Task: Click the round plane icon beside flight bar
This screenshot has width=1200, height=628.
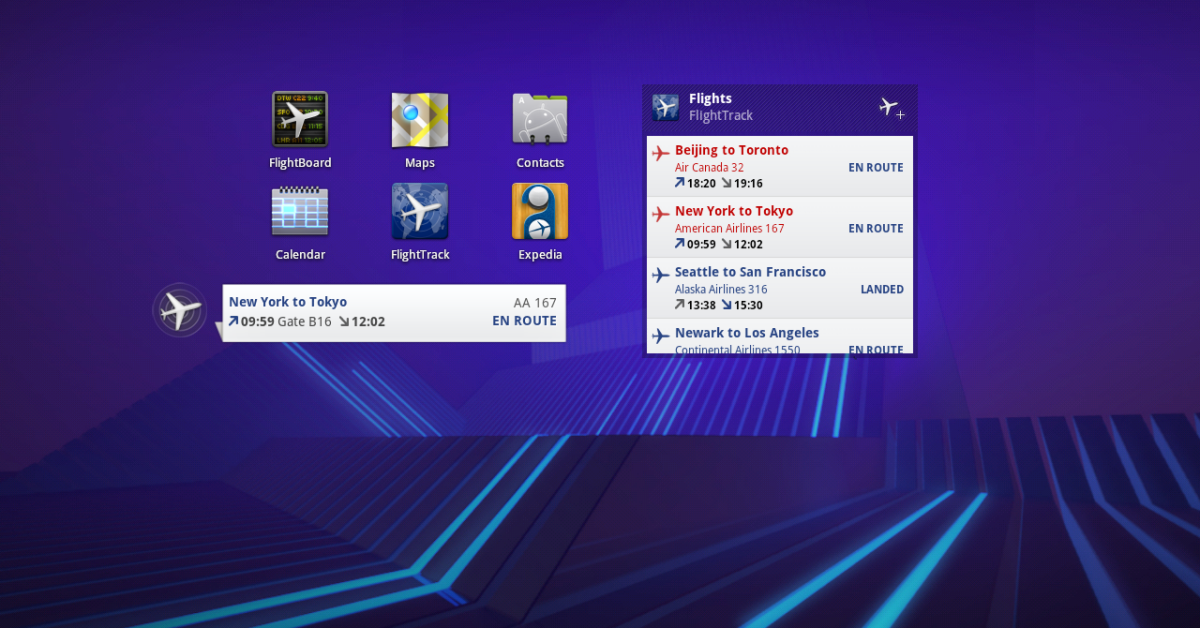Action: pos(180,311)
